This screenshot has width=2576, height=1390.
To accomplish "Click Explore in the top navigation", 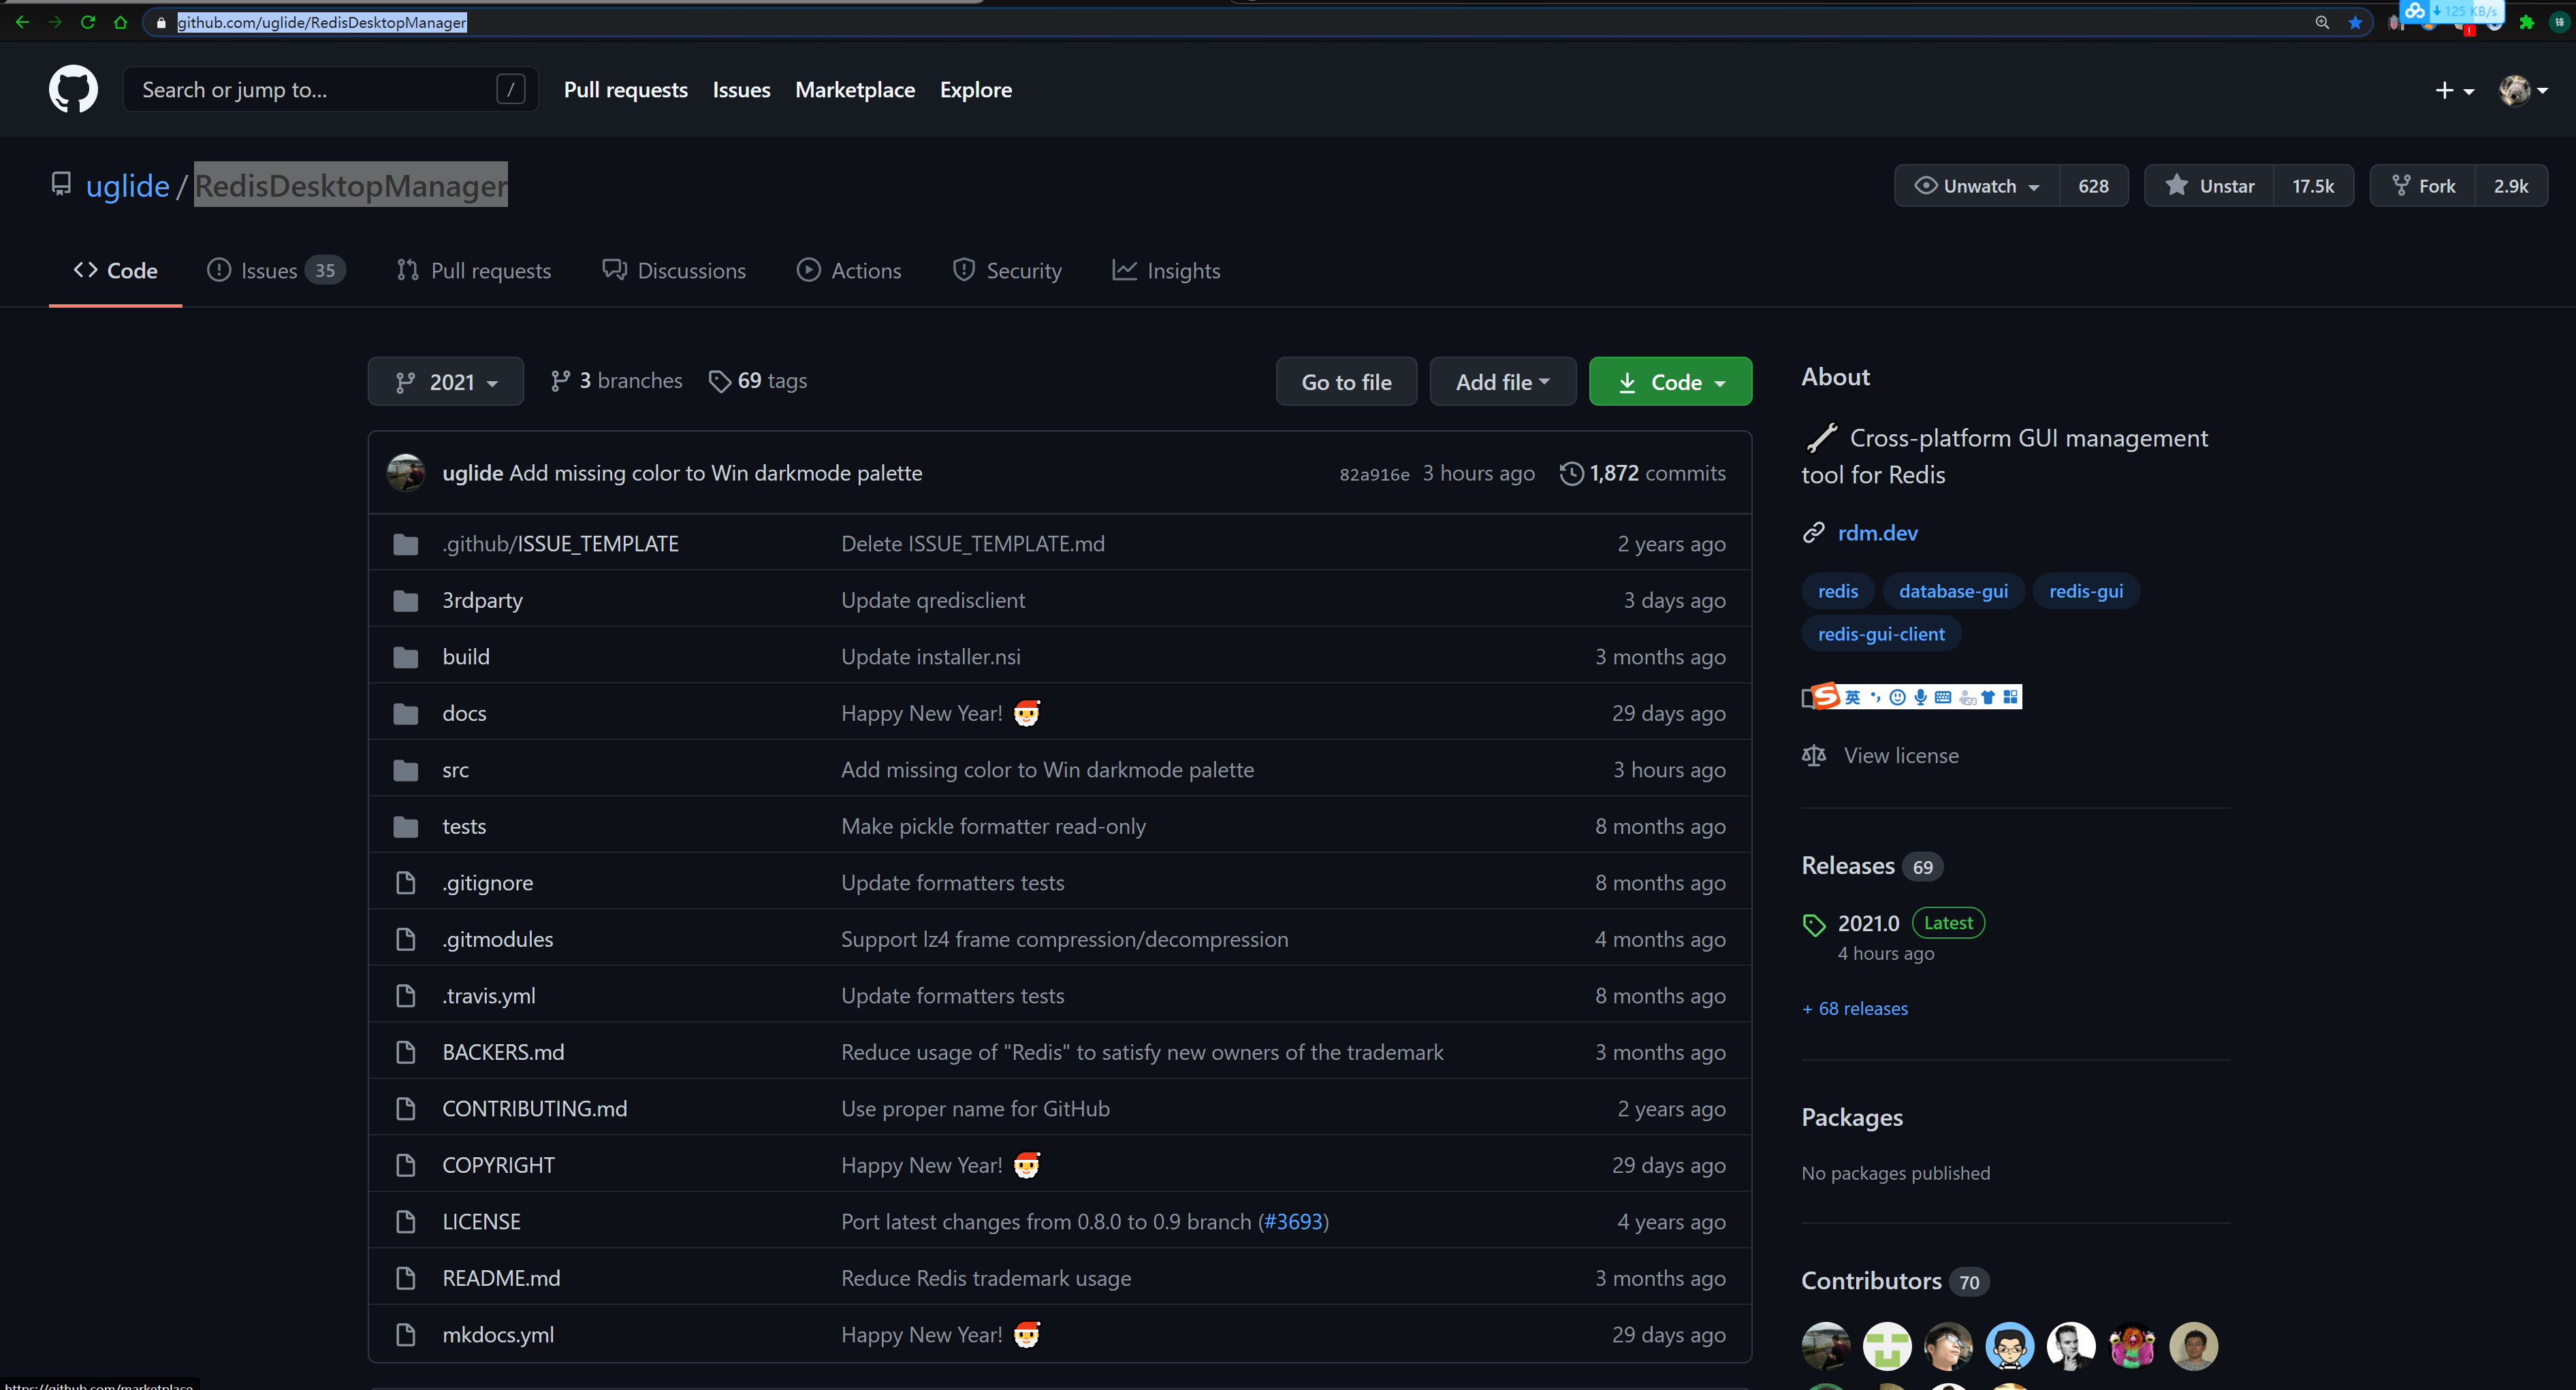I will pos(976,90).
